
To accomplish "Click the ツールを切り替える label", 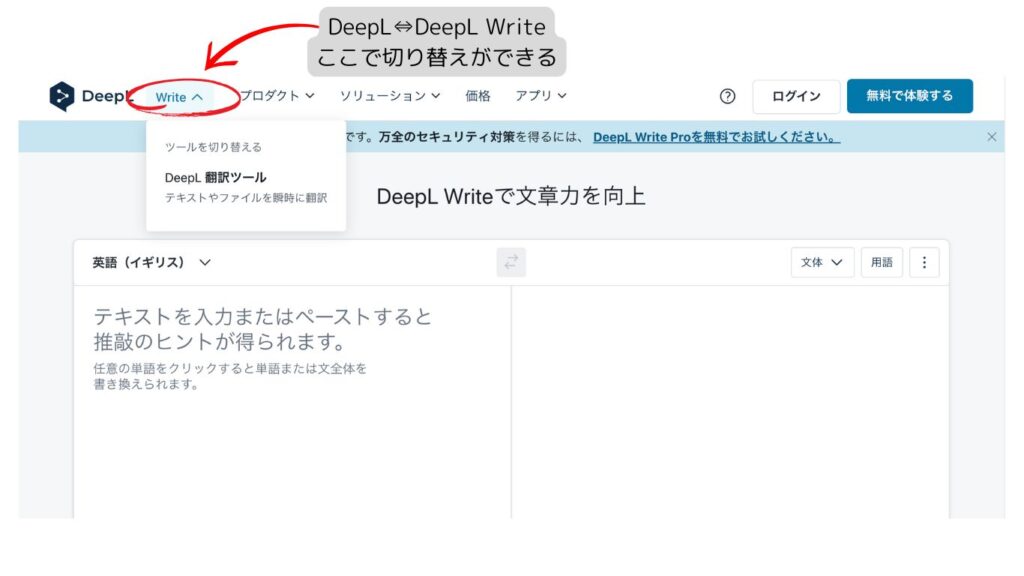I will pos(213,148).
